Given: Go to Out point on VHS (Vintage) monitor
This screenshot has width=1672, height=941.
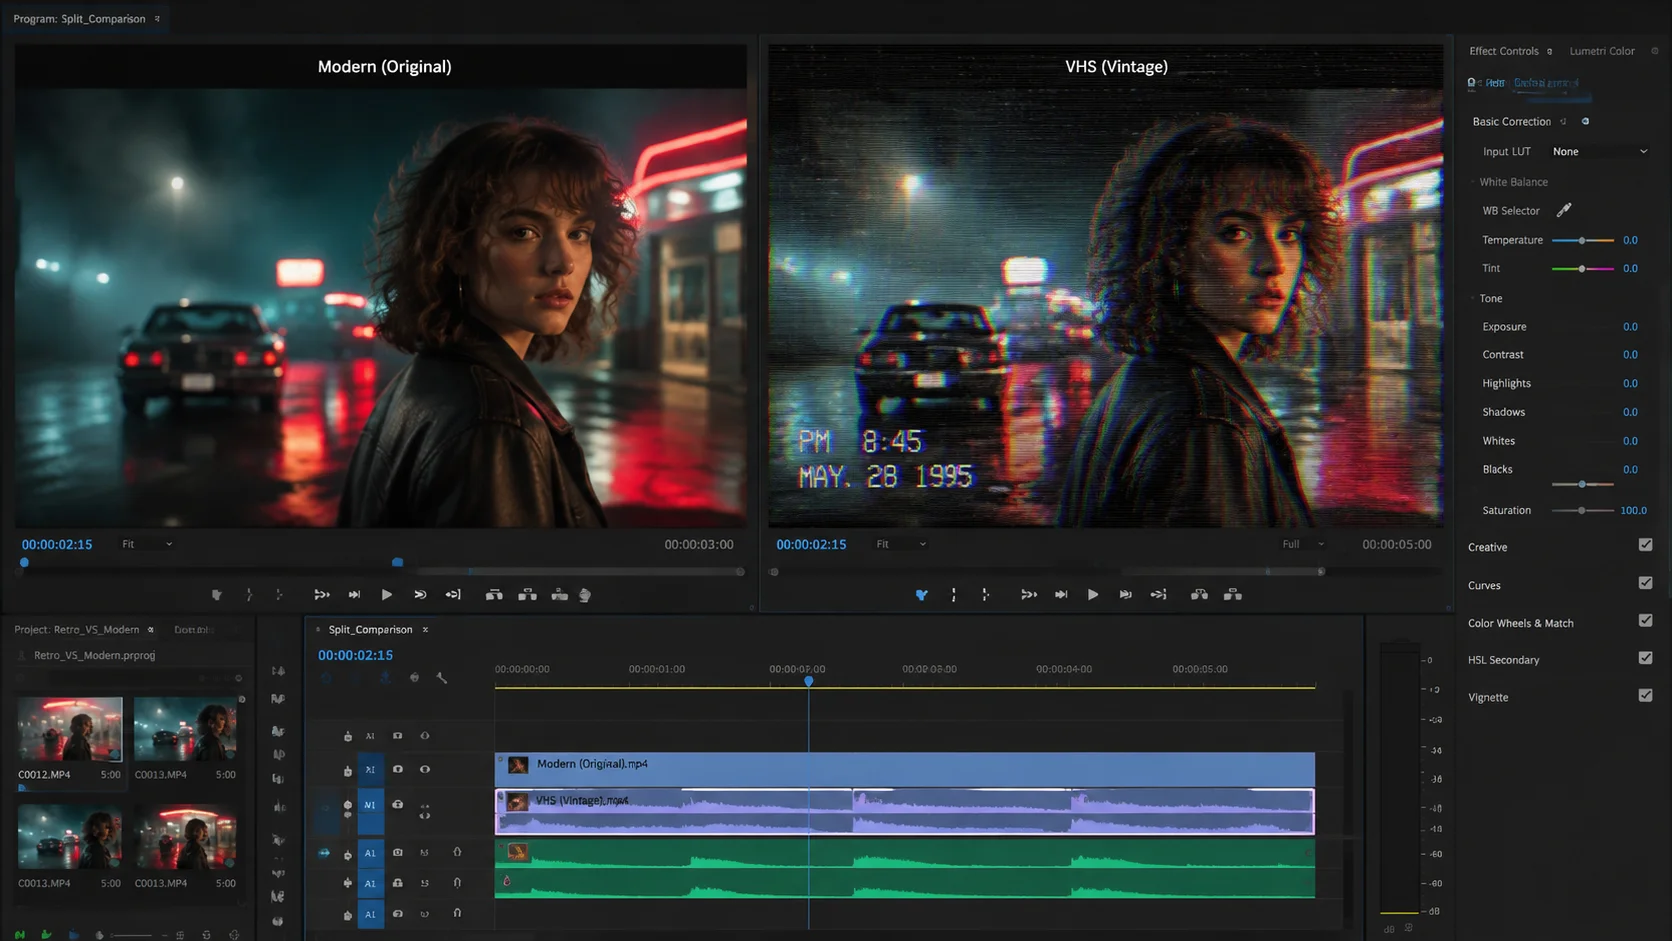Looking at the screenshot, I should pos(1158,595).
